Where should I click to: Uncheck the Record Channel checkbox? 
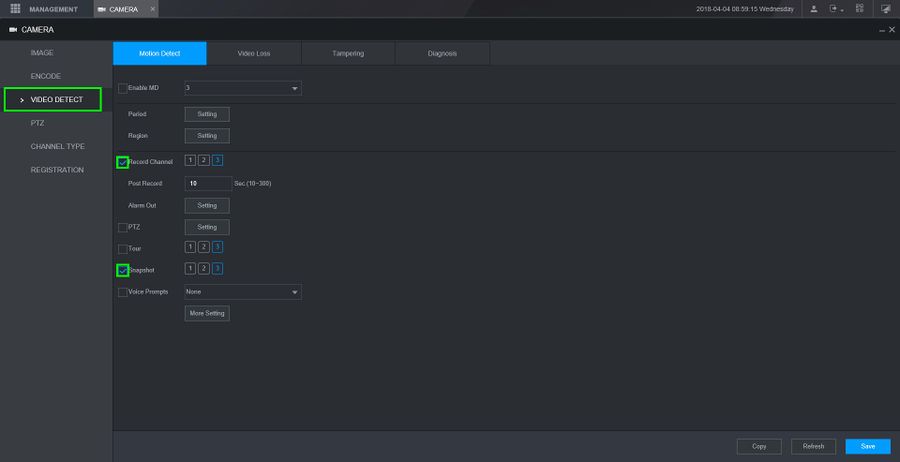point(122,162)
